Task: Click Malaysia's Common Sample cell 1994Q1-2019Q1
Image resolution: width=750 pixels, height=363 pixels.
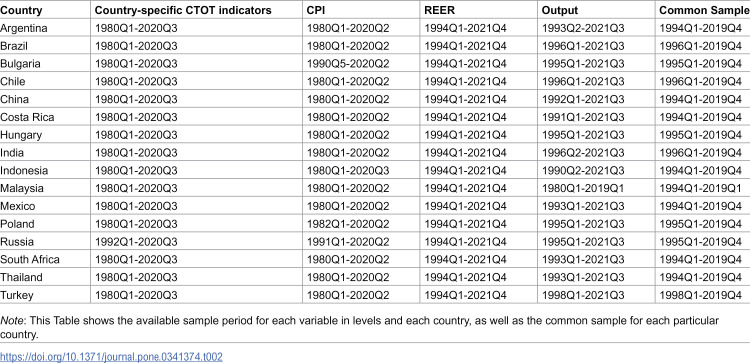Action: click(701, 188)
